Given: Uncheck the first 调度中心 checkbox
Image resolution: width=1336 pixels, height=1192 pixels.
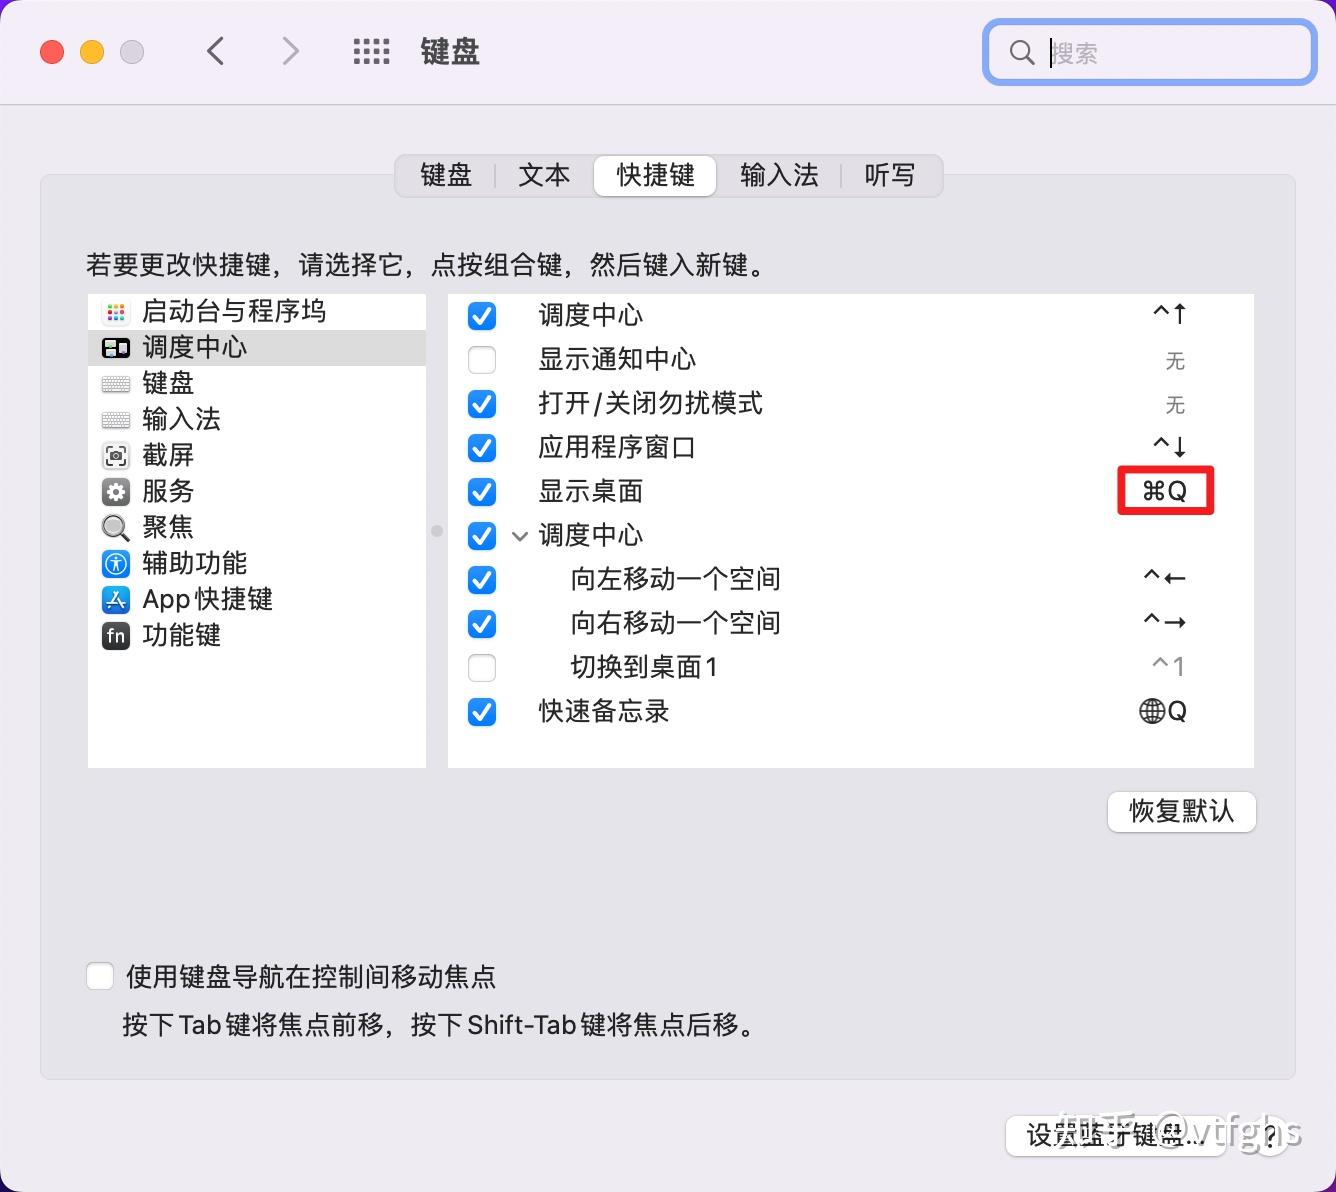Looking at the screenshot, I should coord(482,316).
